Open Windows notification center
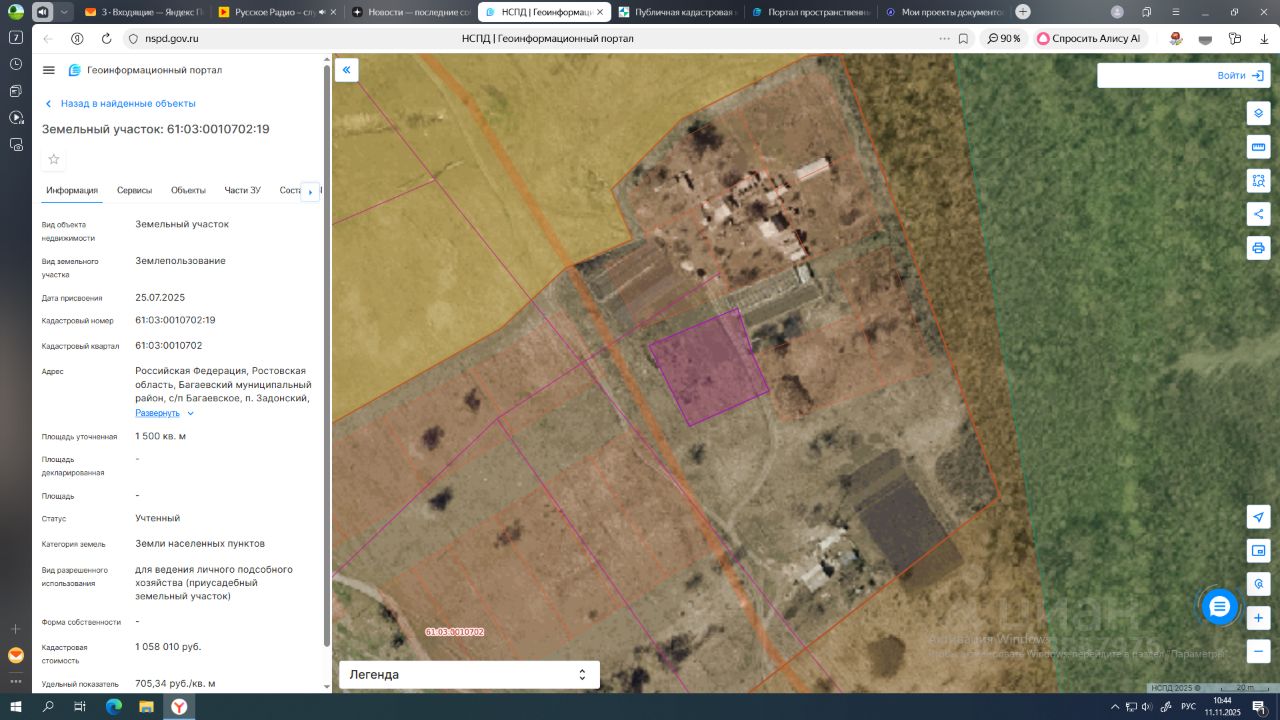 pos(1259,706)
